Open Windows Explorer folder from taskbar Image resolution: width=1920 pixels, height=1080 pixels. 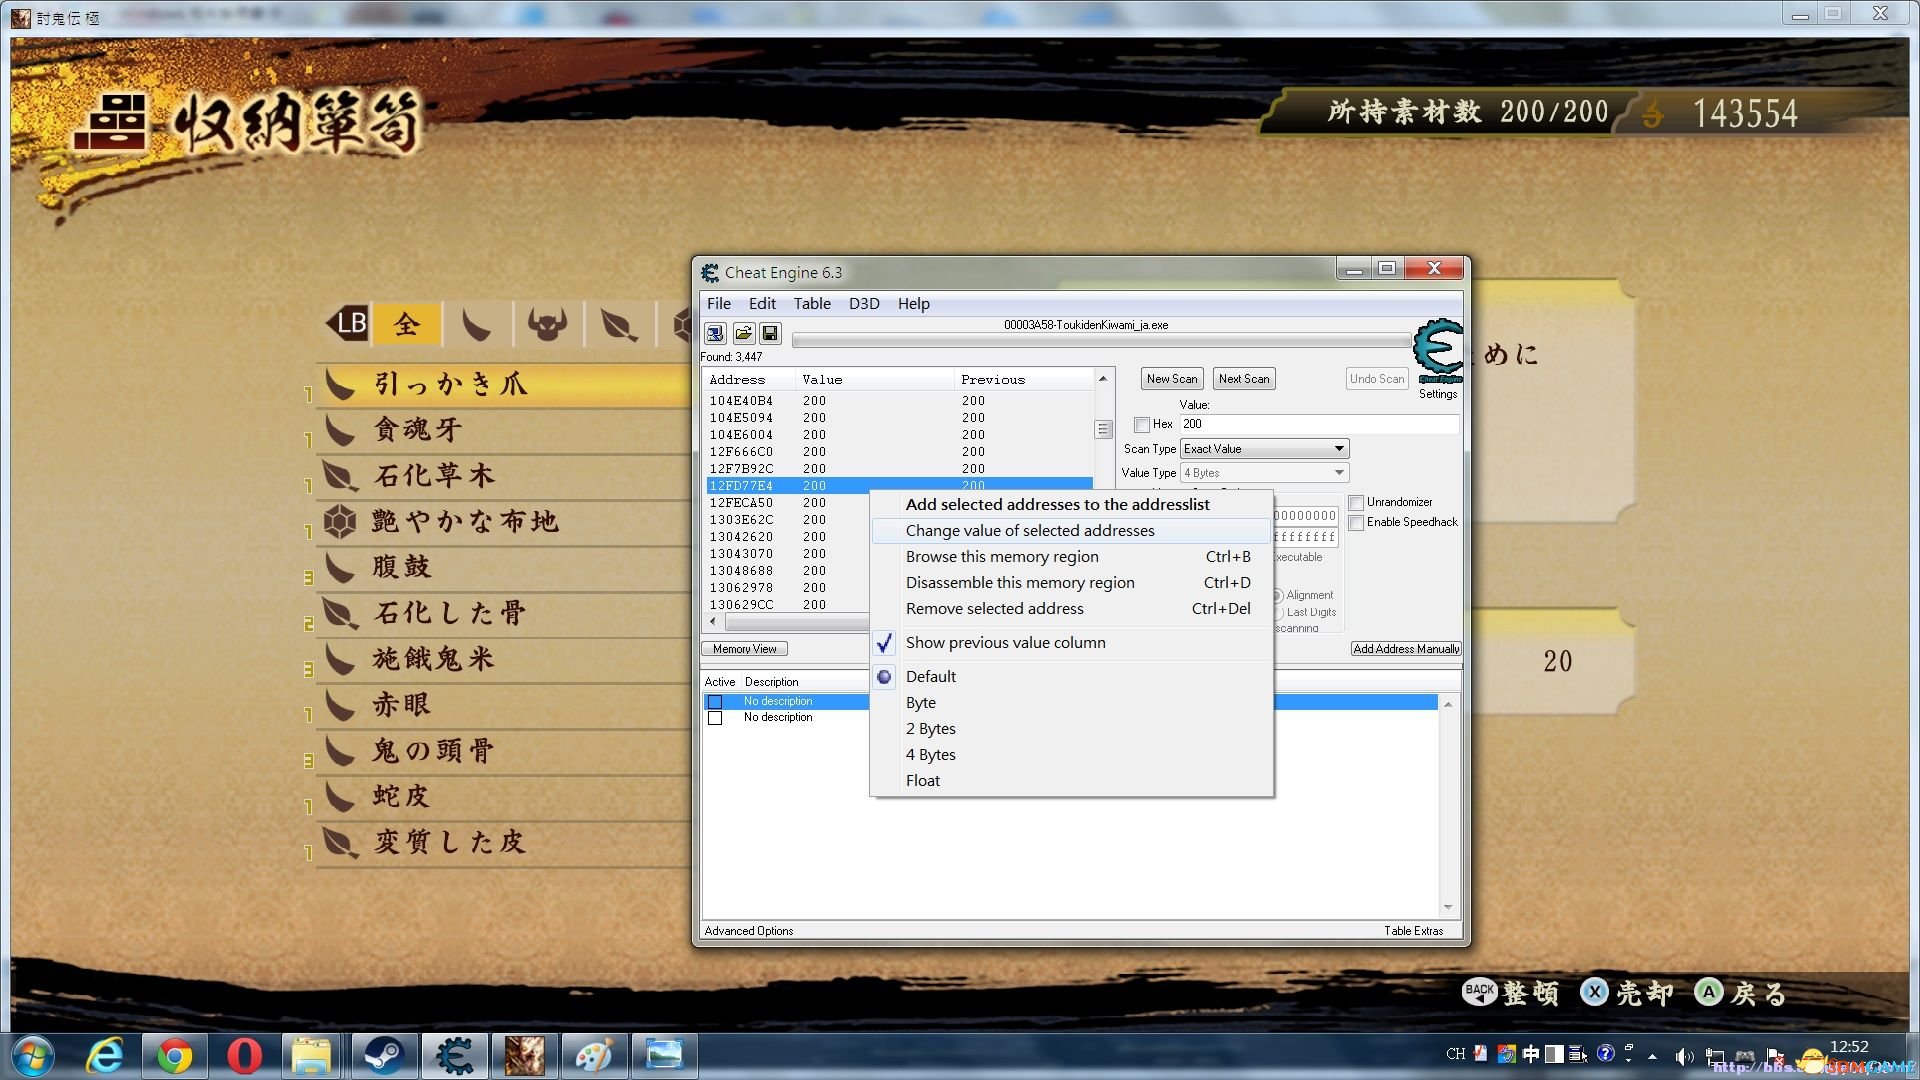tap(312, 1056)
